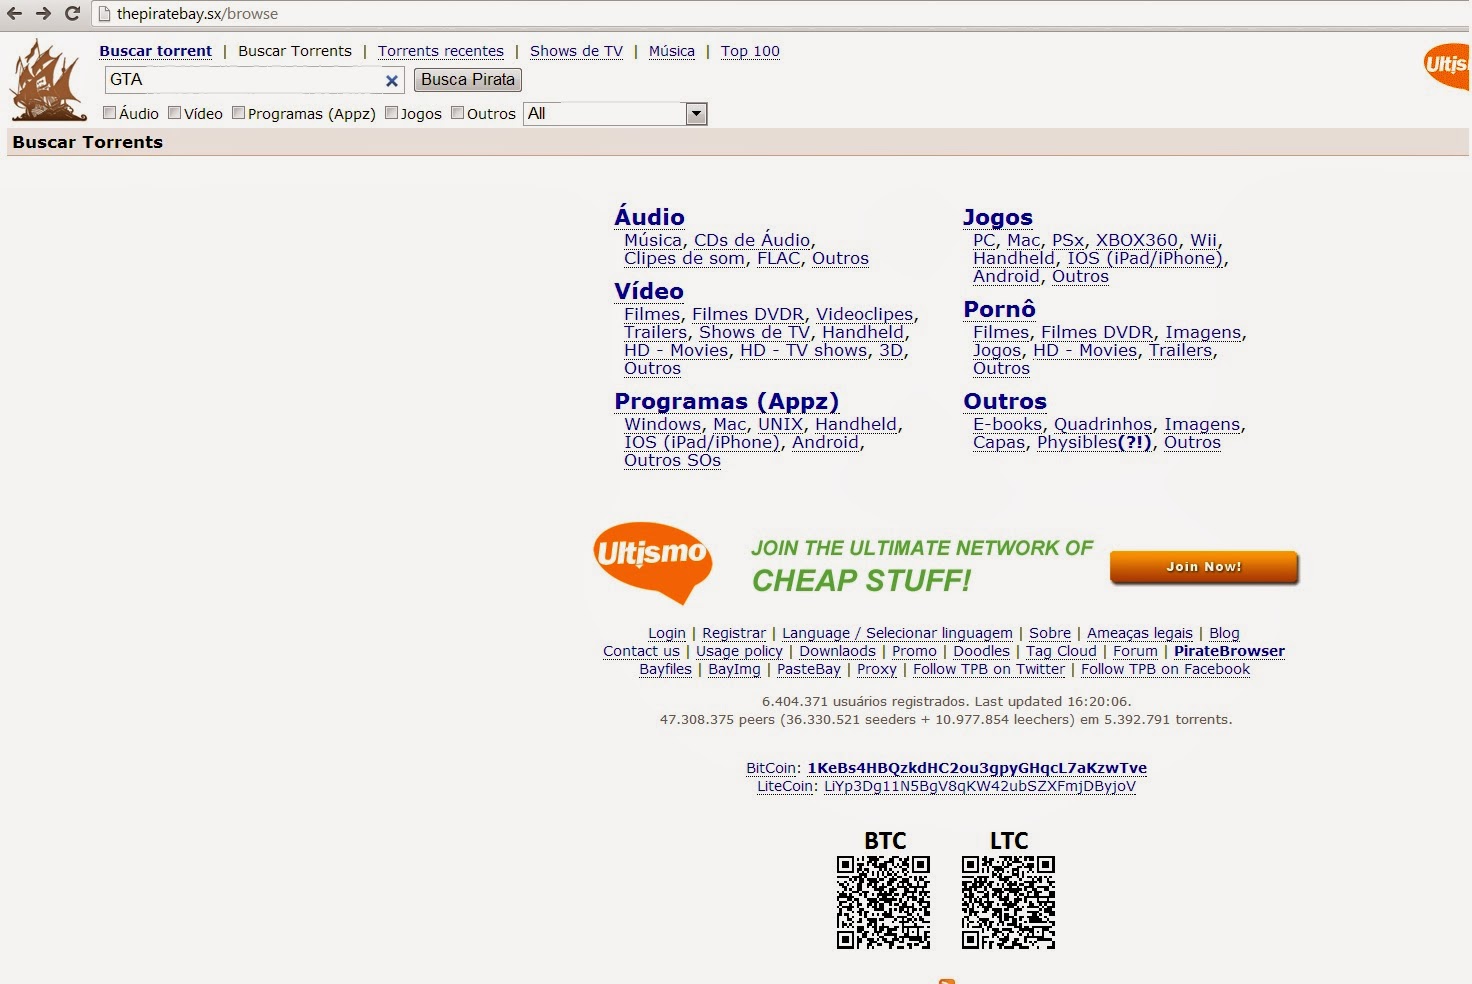Open HD - TV shows subcategory
Image resolution: width=1472 pixels, height=984 pixels.
pyautogui.click(x=804, y=350)
